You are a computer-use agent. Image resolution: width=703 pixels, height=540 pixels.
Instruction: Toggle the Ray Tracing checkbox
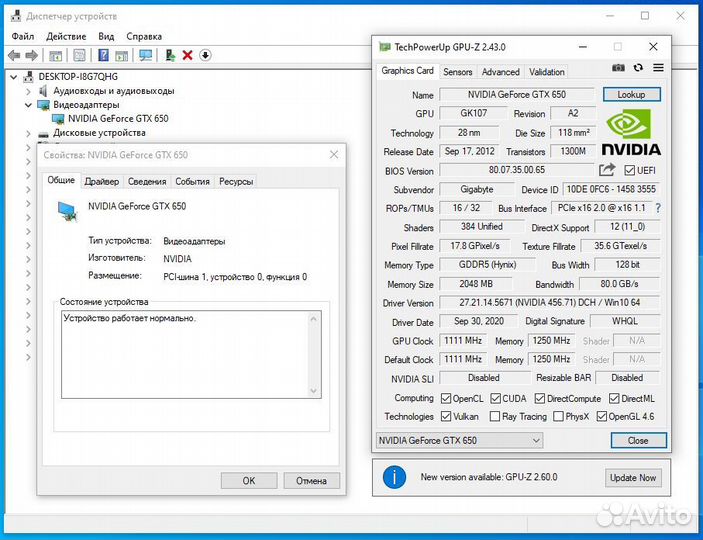click(495, 416)
